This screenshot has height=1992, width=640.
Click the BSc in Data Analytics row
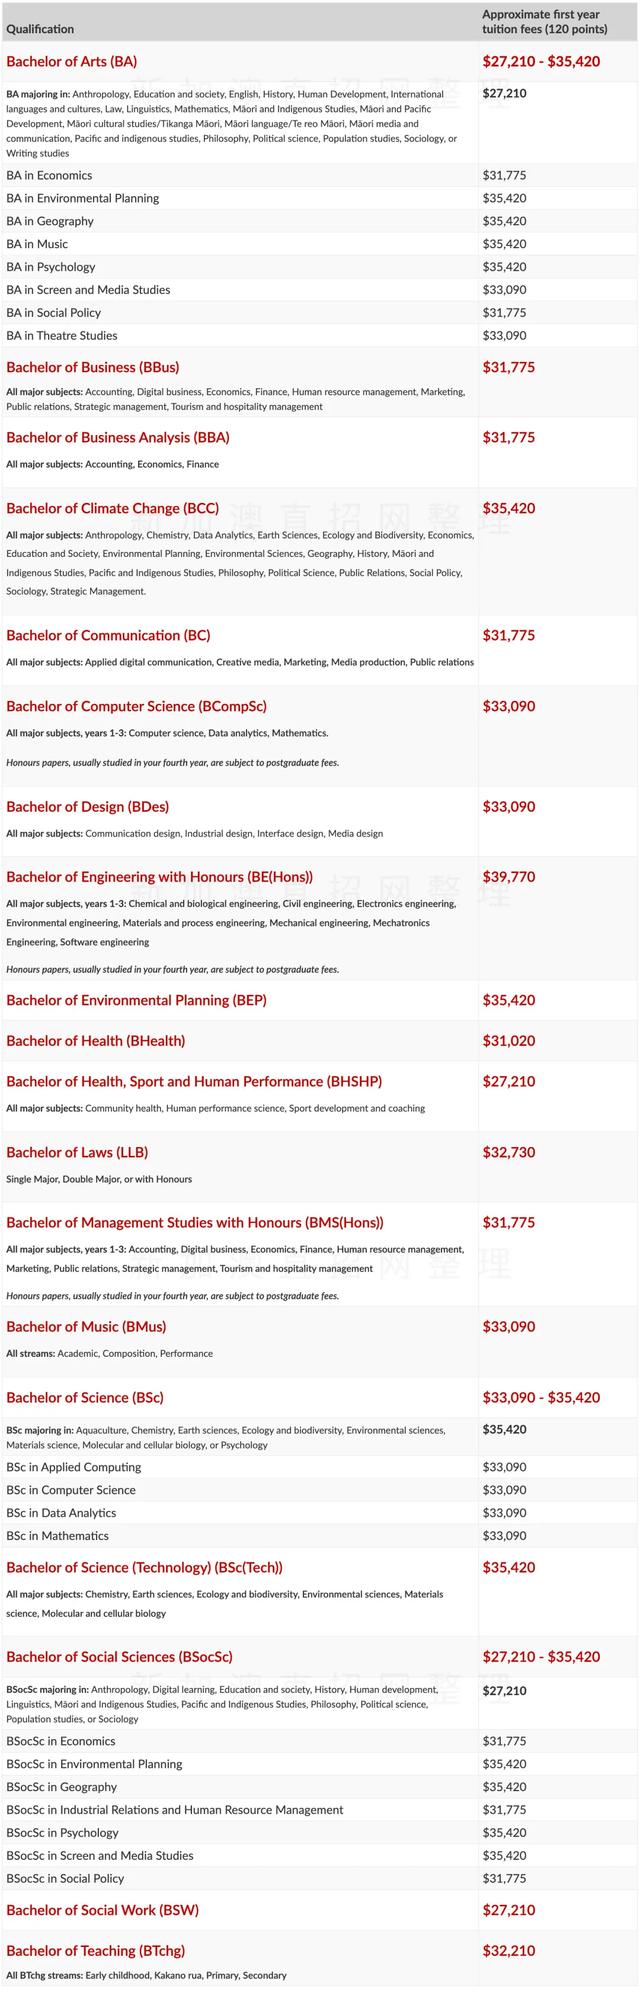(x=61, y=1513)
